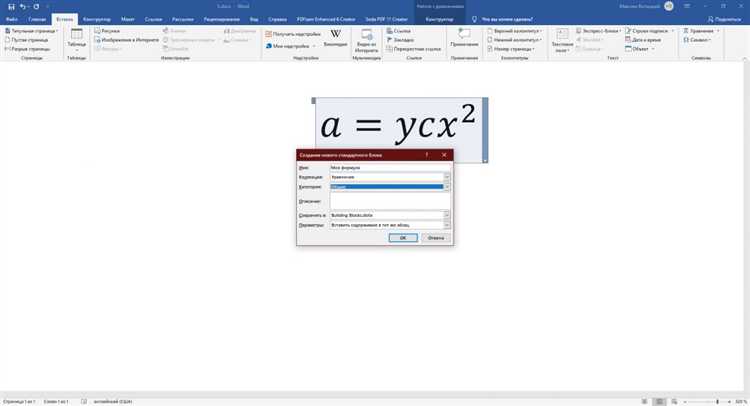
Task: Open the Сохранить в dropdown list
Action: (x=447, y=215)
